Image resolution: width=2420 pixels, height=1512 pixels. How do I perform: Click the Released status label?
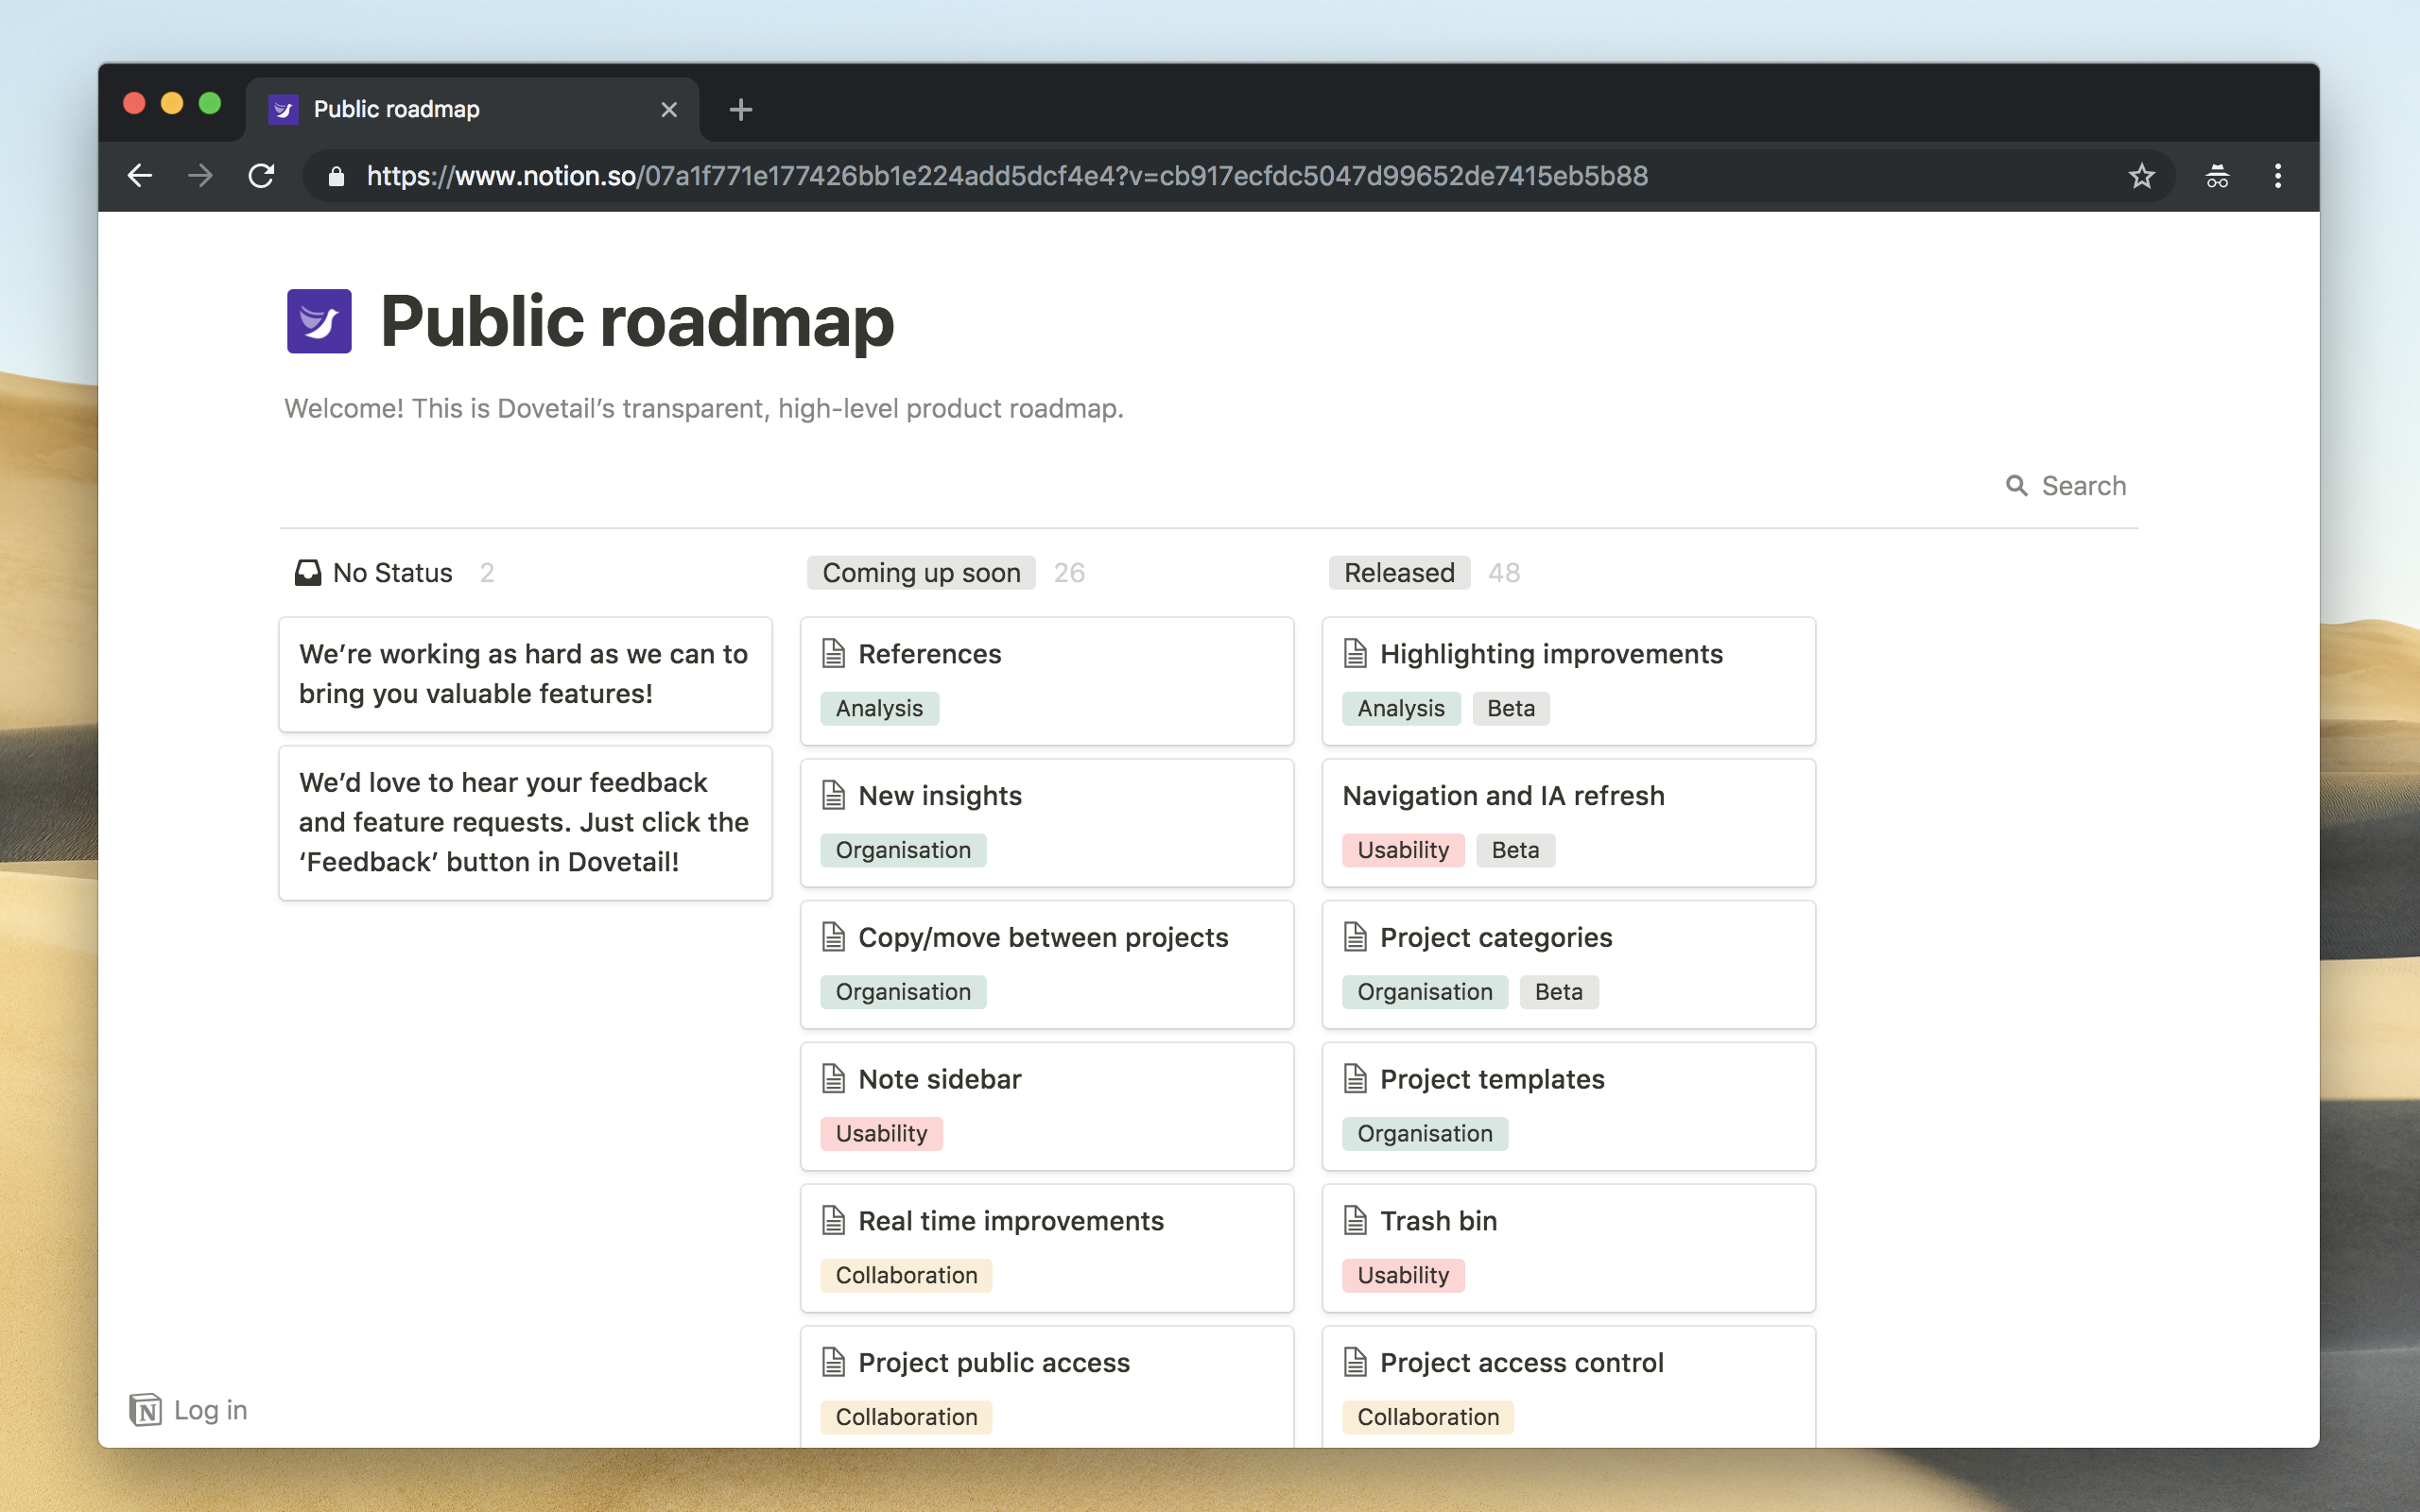pos(1398,572)
